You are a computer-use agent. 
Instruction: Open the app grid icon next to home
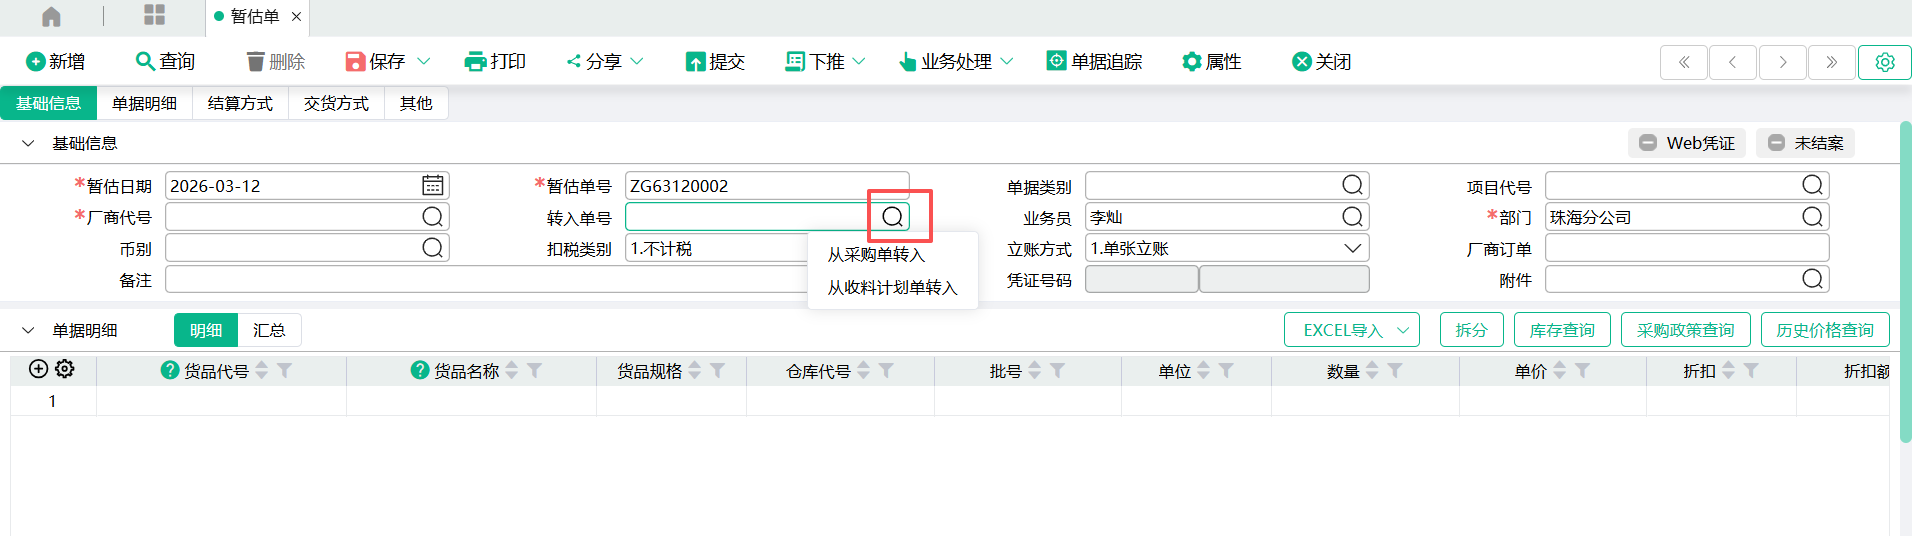click(154, 15)
